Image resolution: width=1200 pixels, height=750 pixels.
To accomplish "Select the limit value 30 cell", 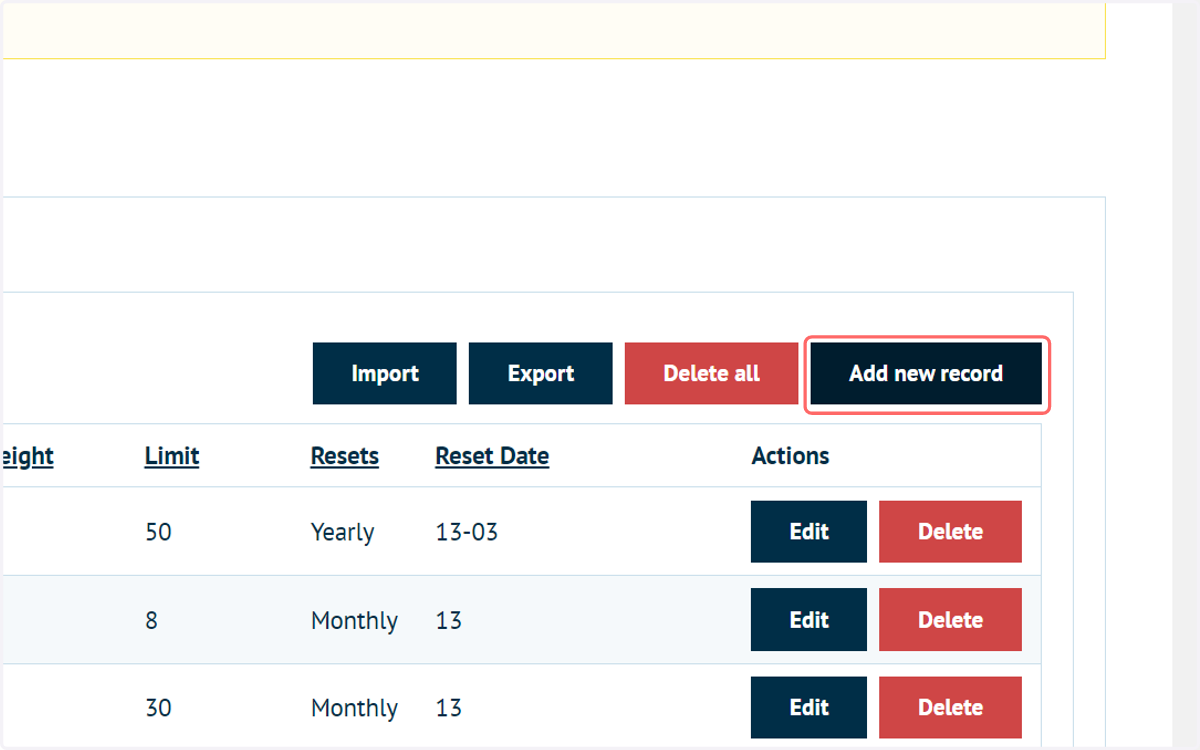I will click(x=158, y=708).
